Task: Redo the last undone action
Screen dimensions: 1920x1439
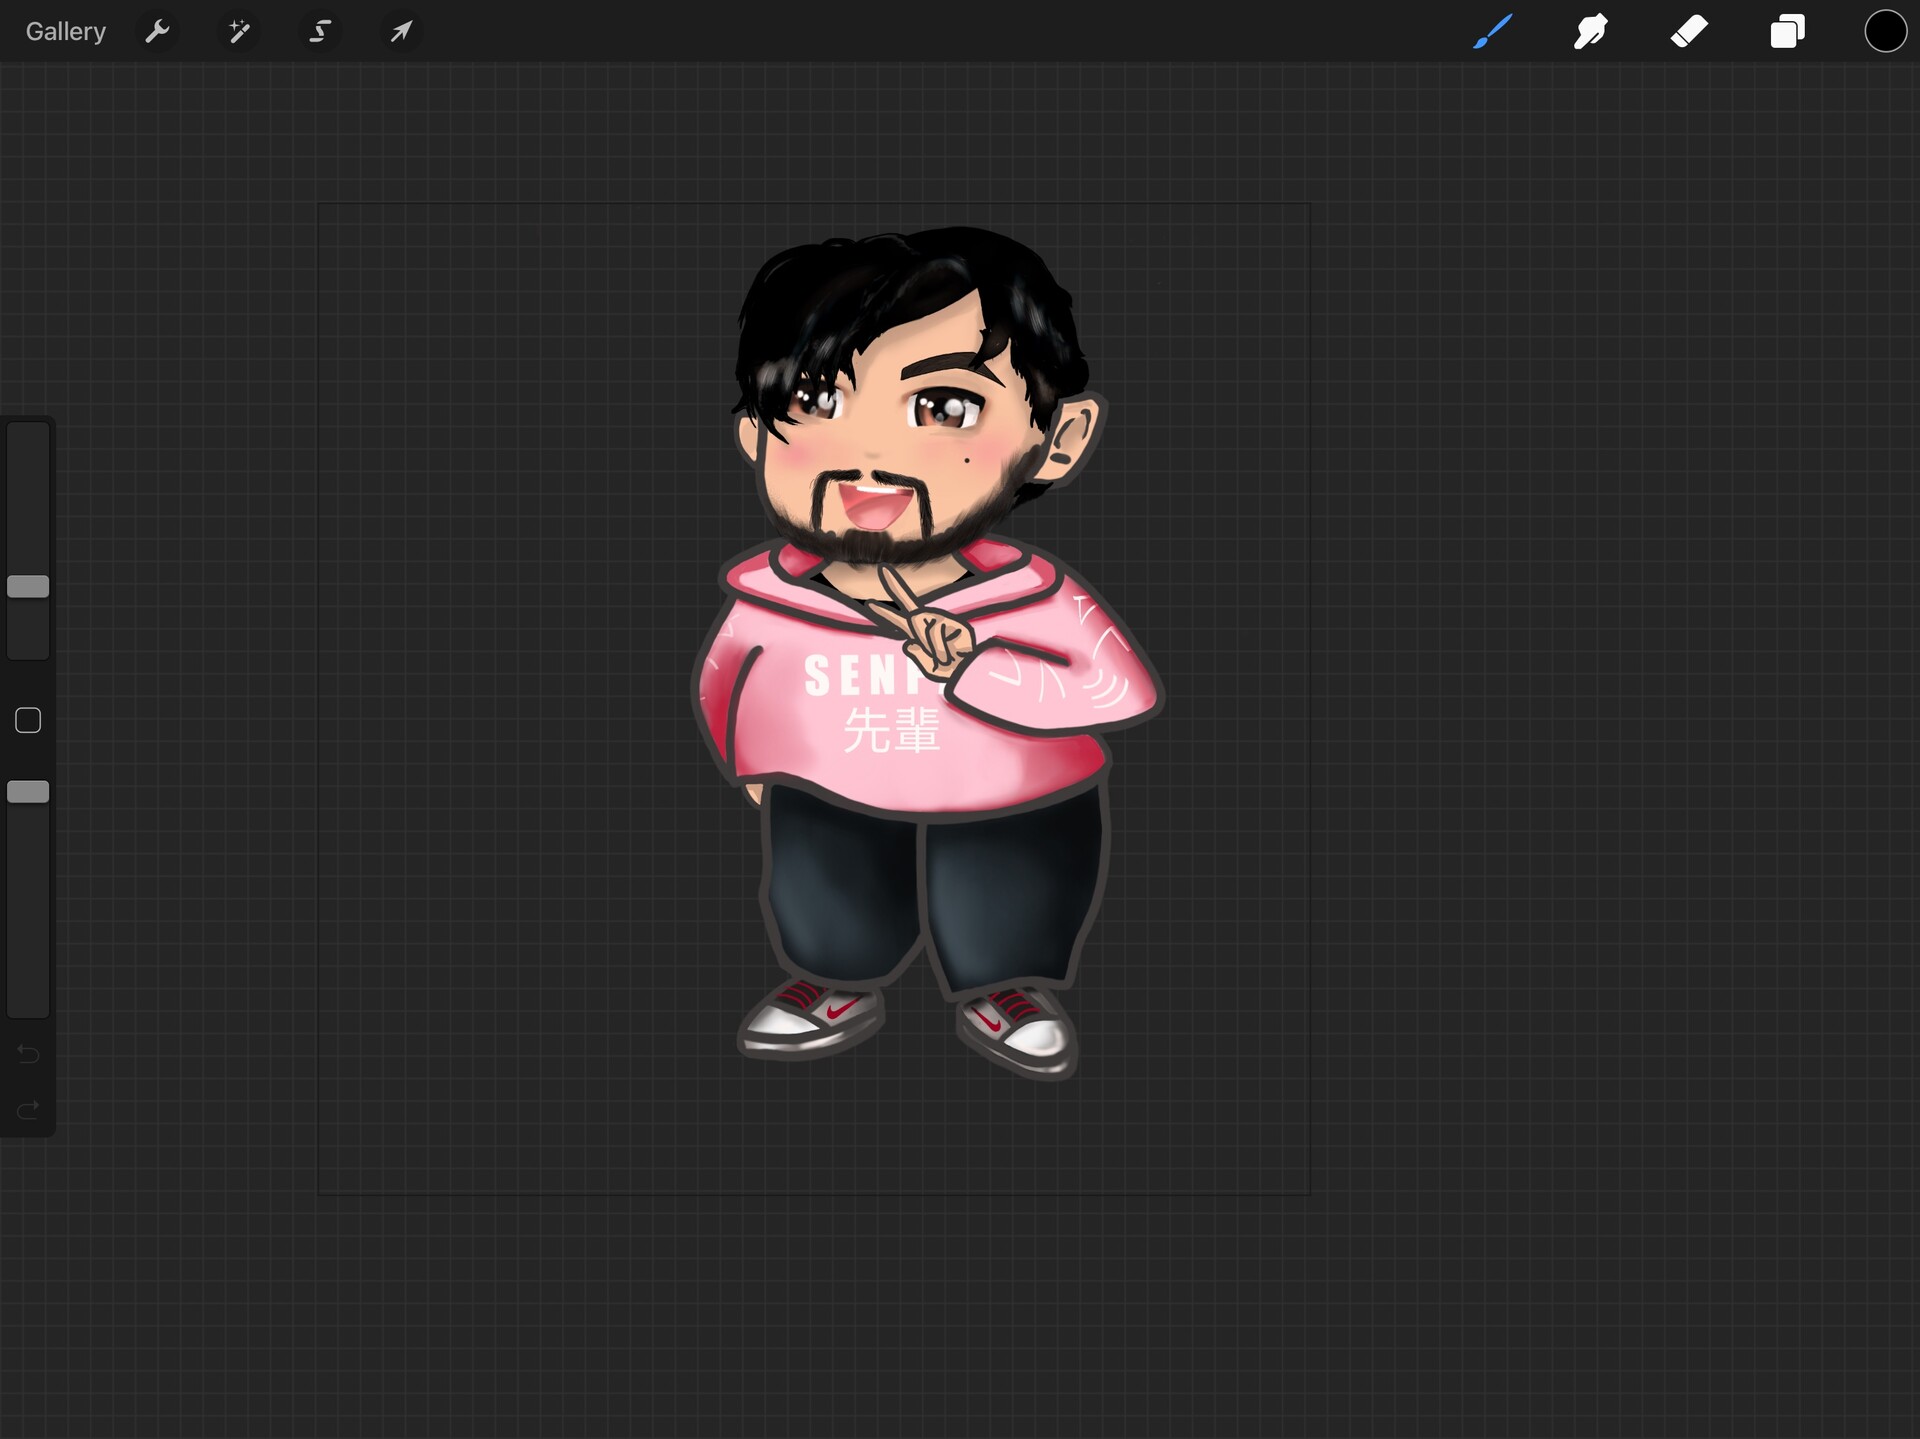Action: (x=27, y=1109)
